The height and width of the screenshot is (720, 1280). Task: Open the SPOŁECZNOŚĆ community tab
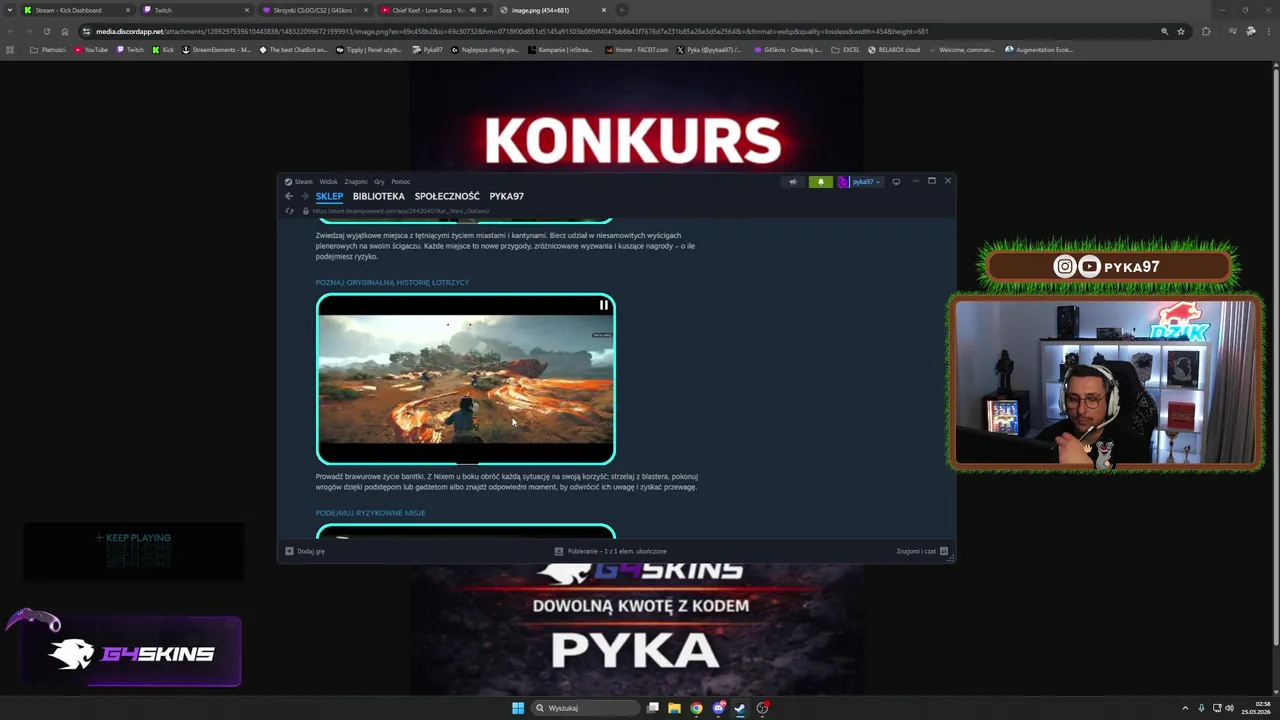coord(447,196)
